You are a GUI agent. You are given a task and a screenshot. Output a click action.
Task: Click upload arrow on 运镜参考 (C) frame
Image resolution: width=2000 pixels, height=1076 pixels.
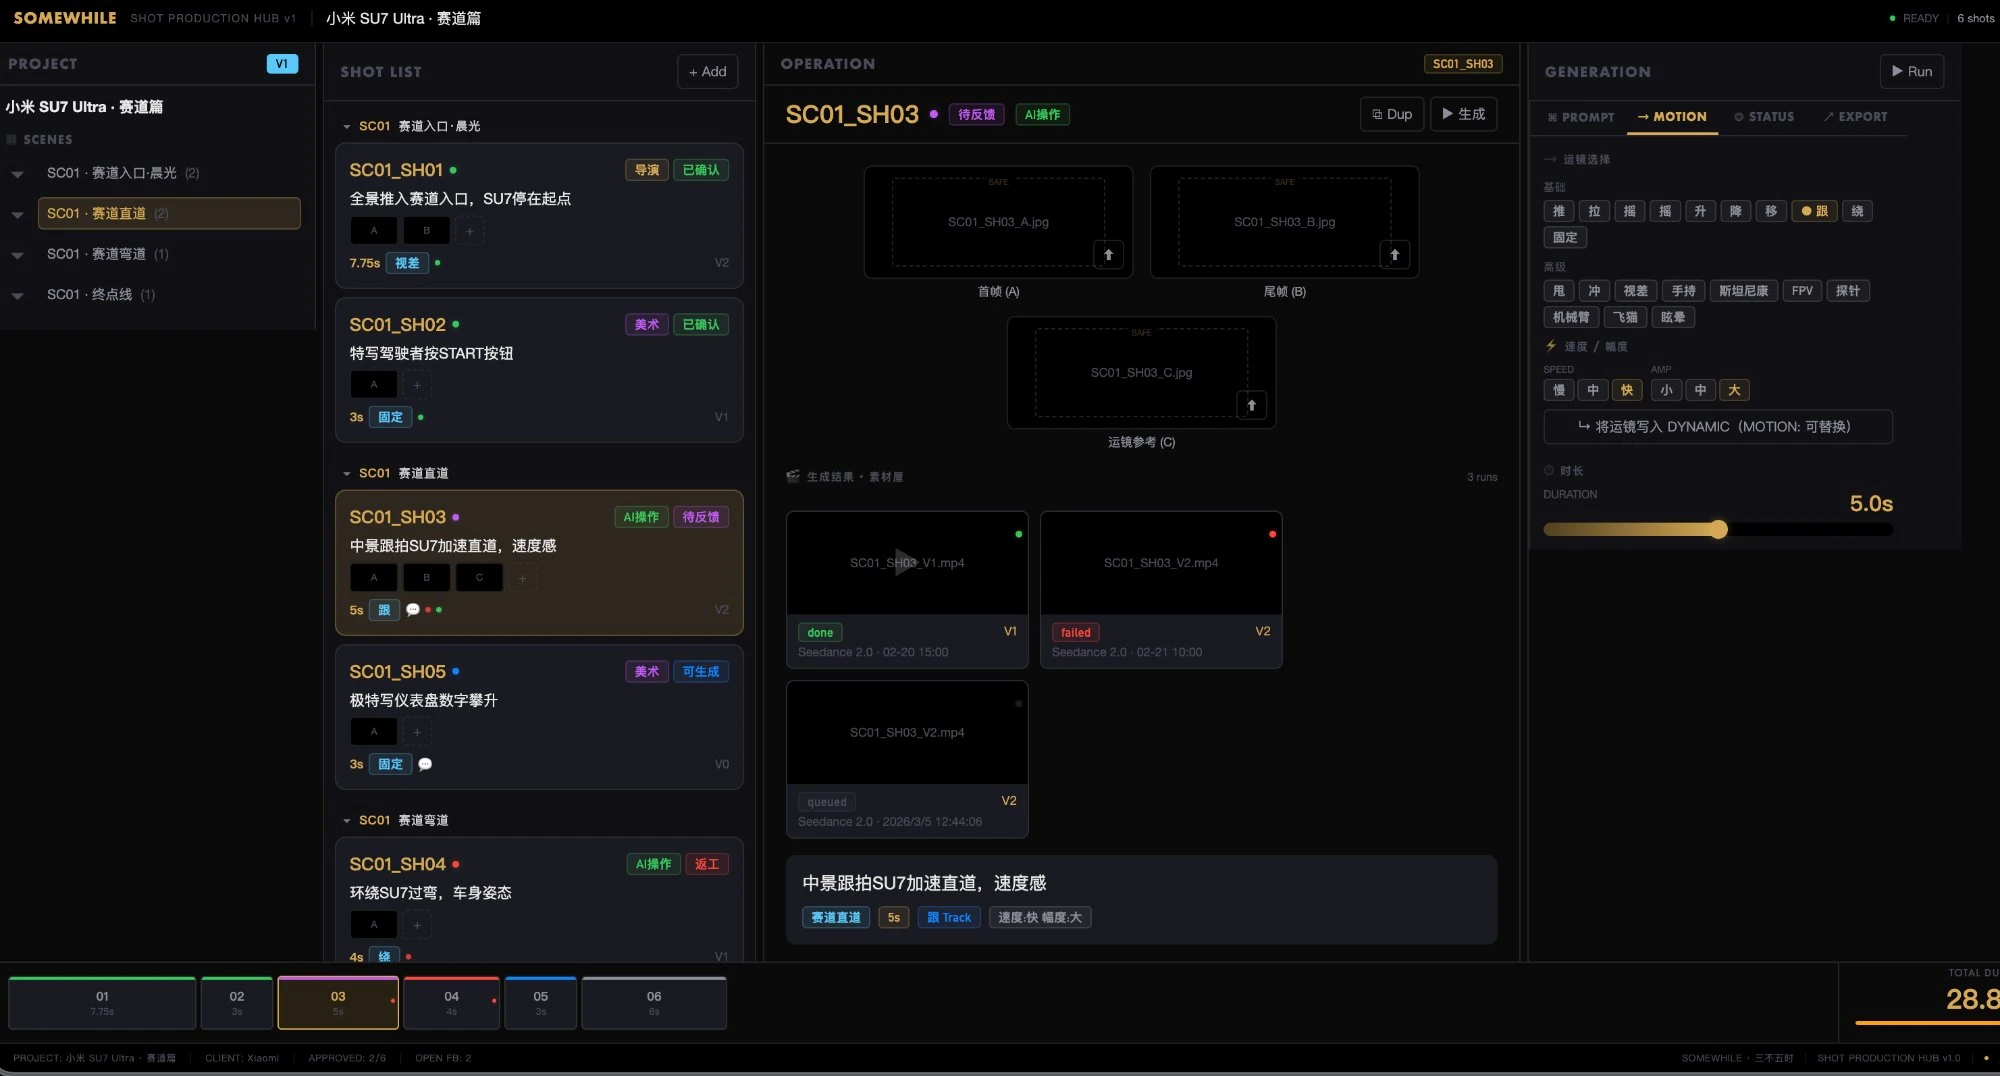(x=1251, y=405)
